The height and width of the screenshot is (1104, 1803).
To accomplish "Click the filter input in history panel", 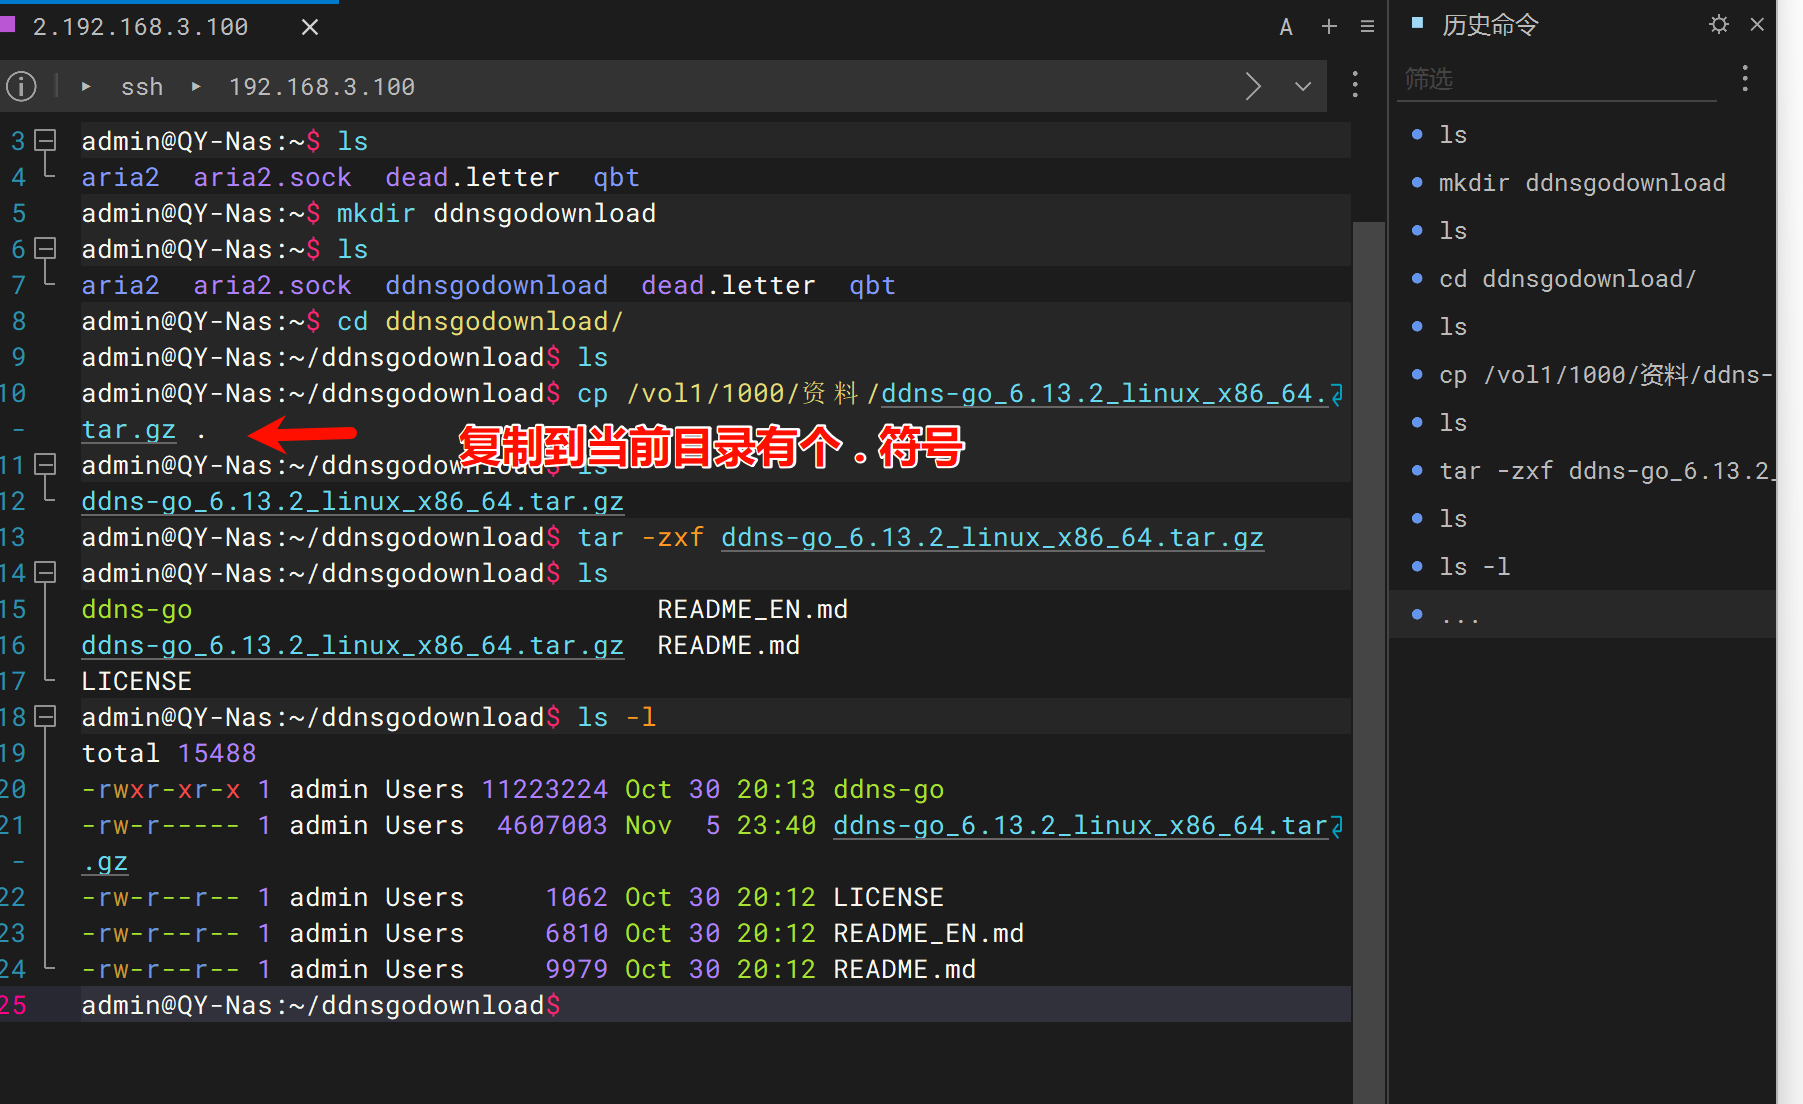I will [x=1556, y=79].
